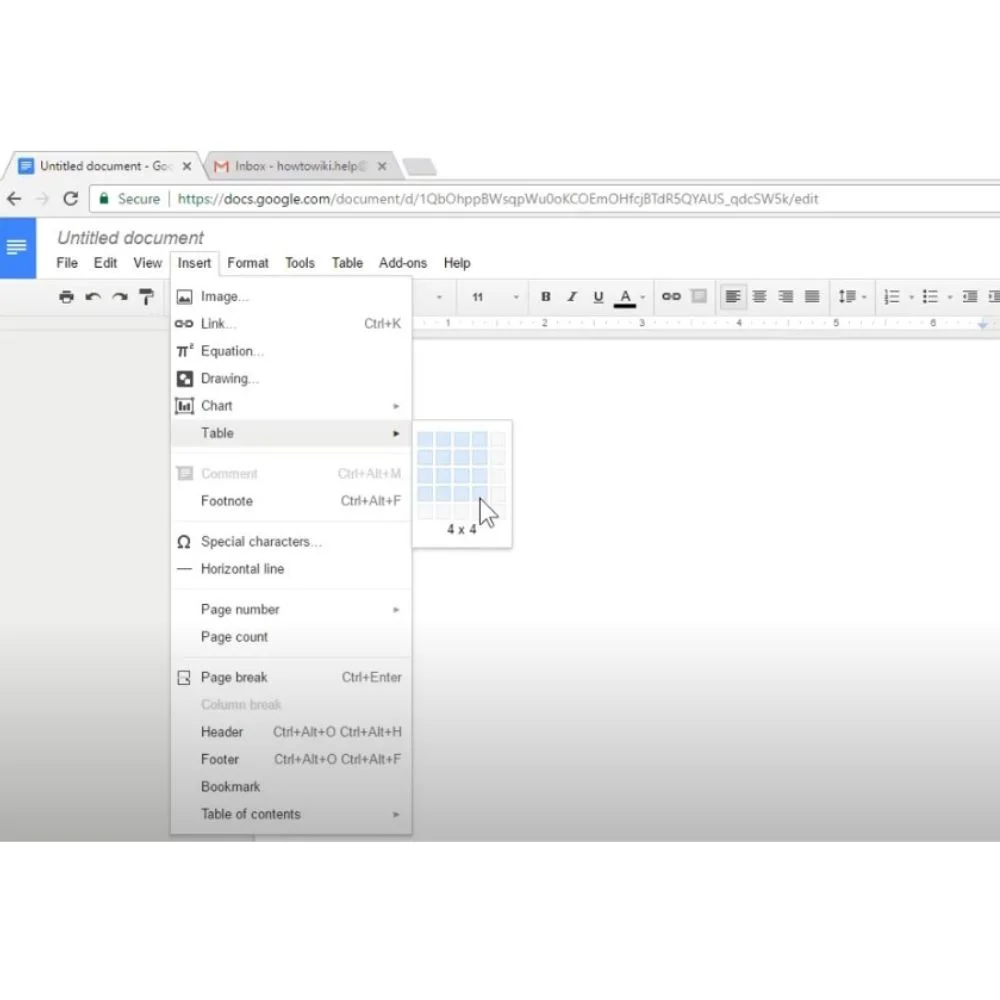The image size is (1000, 1000).
Task: Choose Special characters... entry
Action: (x=291, y=542)
